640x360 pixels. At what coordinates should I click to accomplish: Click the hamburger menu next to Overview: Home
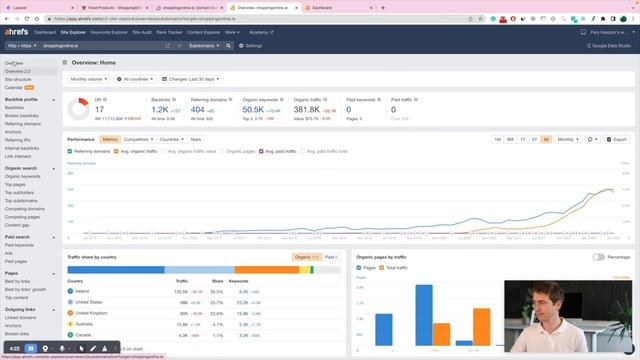point(65,62)
